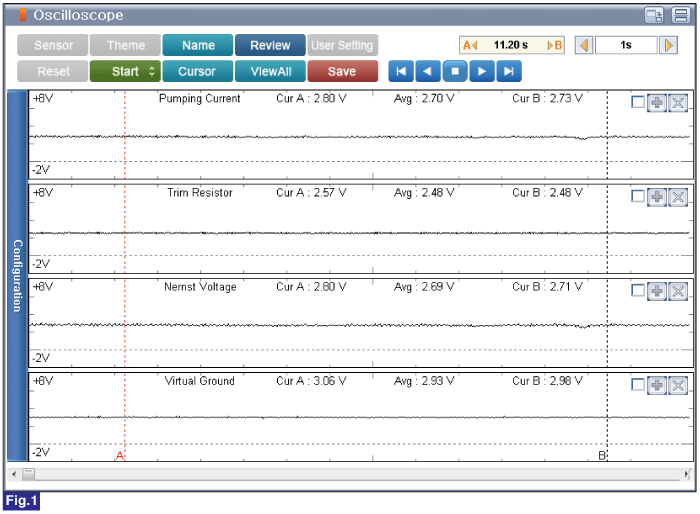The width and height of the screenshot is (700, 514).
Task: Click the Name button
Action: [x=198, y=45]
